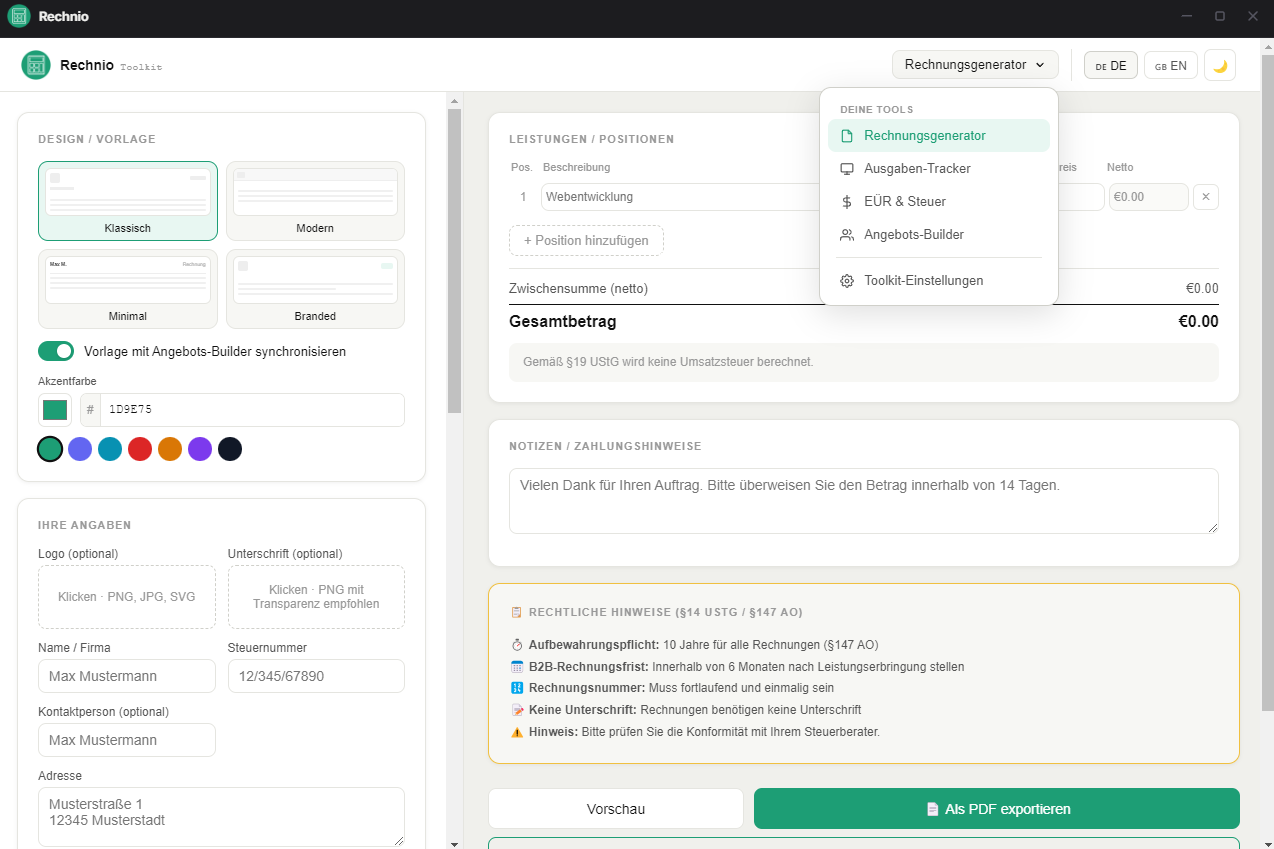The height and width of the screenshot is (849, 1274).
Task: Select the green accent color swatch
Action: 50,449
